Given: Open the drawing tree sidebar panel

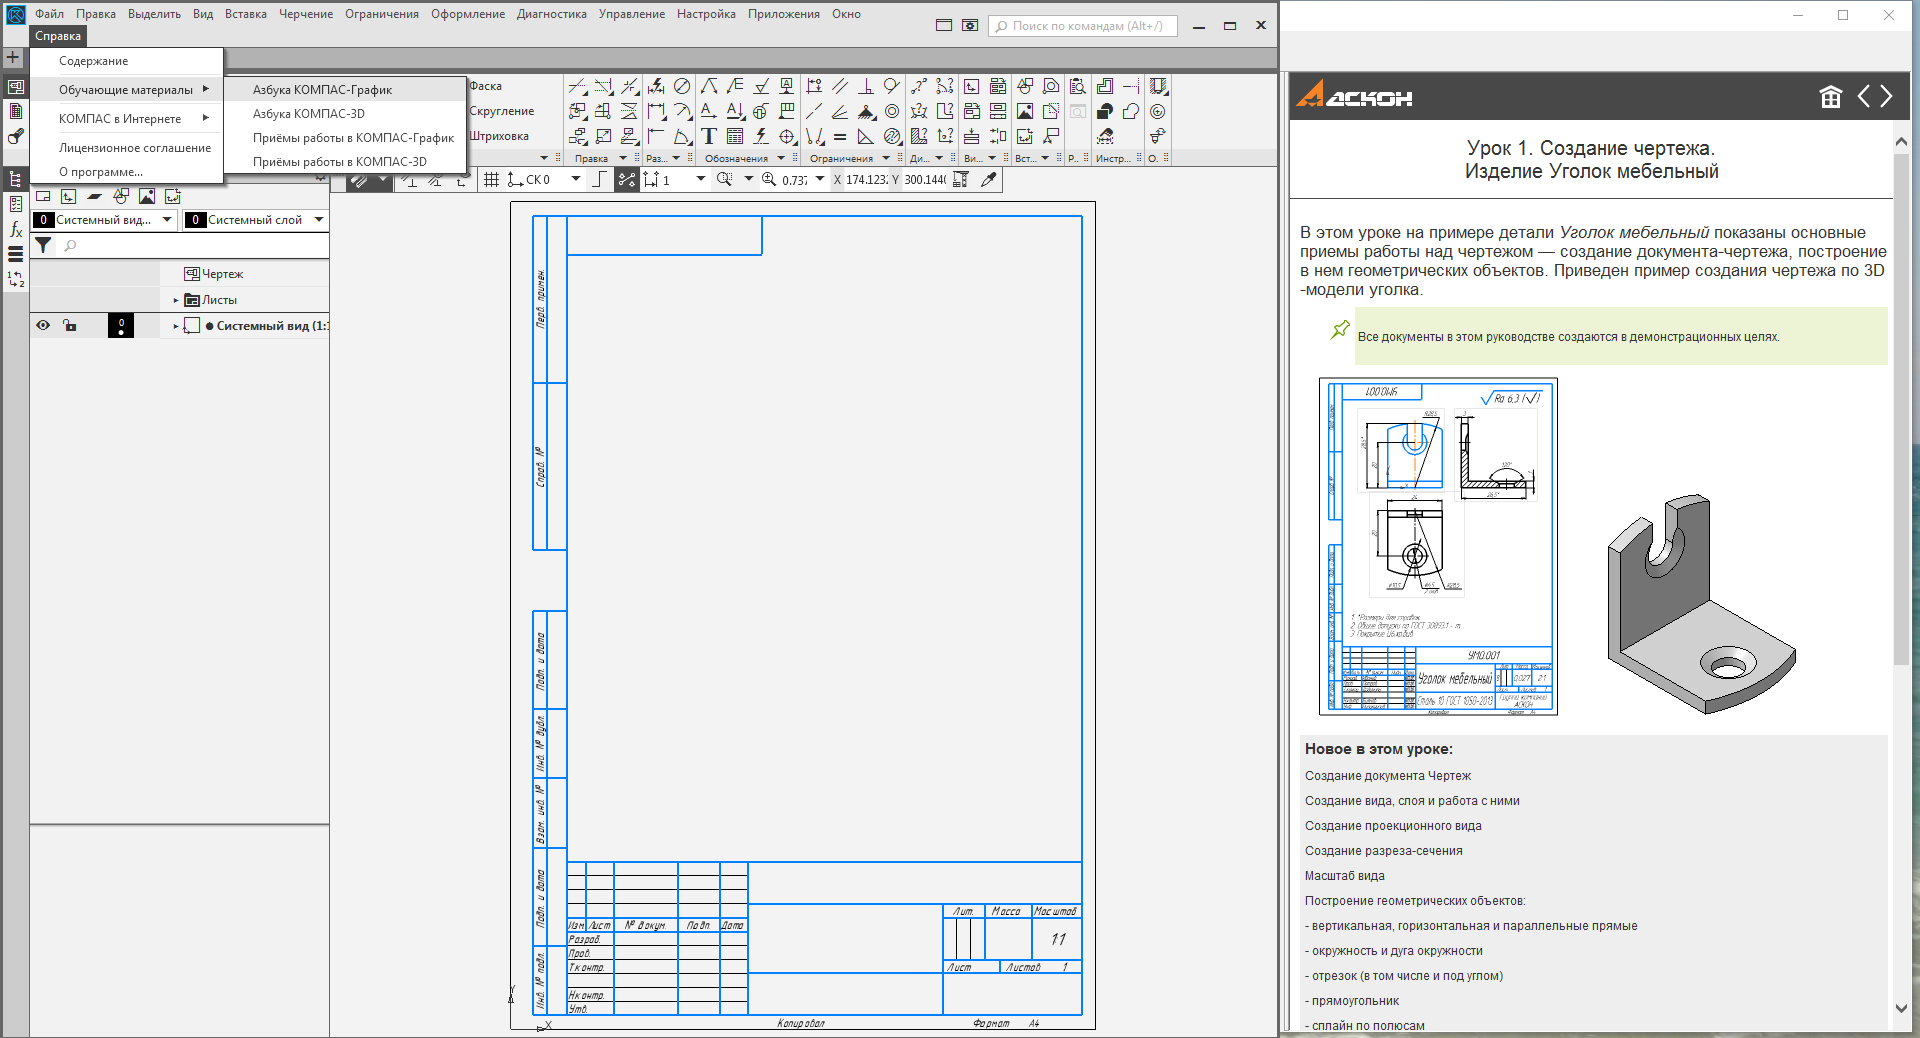Looking at the screenshot, I should click(x=15, y=180).
